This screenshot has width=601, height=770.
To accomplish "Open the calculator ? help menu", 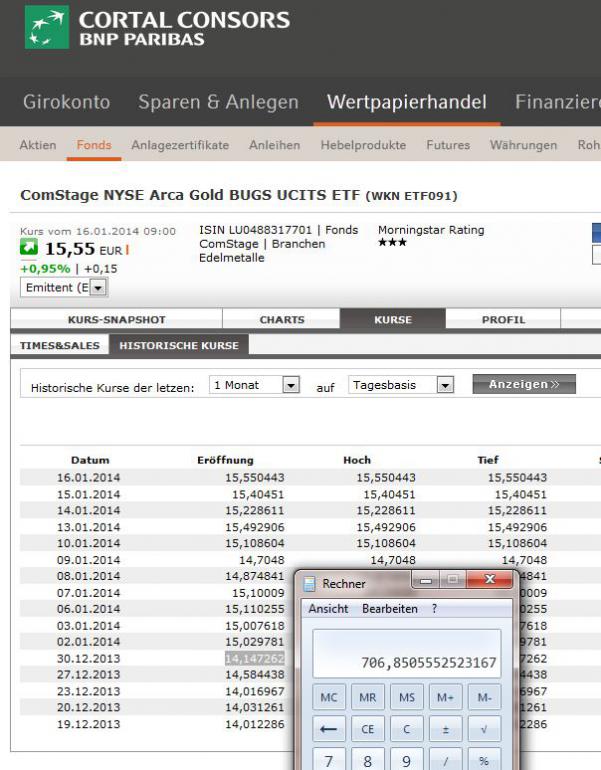I will (434, 608).
